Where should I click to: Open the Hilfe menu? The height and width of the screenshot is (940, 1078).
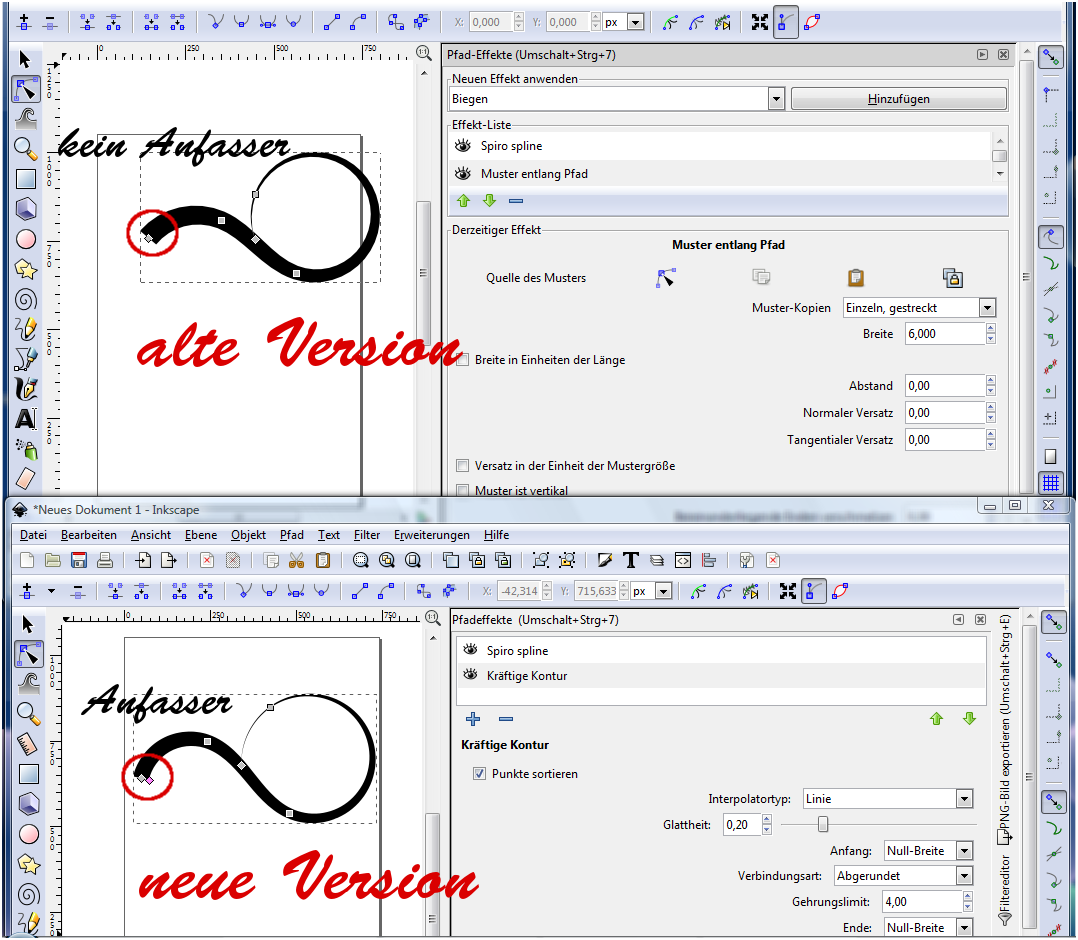click(x=496, y=534)
